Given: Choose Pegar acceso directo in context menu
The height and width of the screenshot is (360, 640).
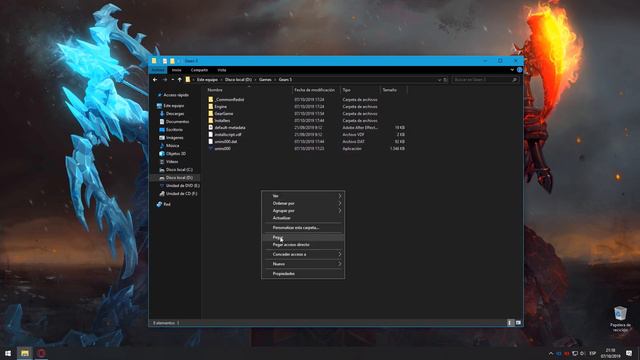Looking at the screenshot, I should click(x=303, y=244).
